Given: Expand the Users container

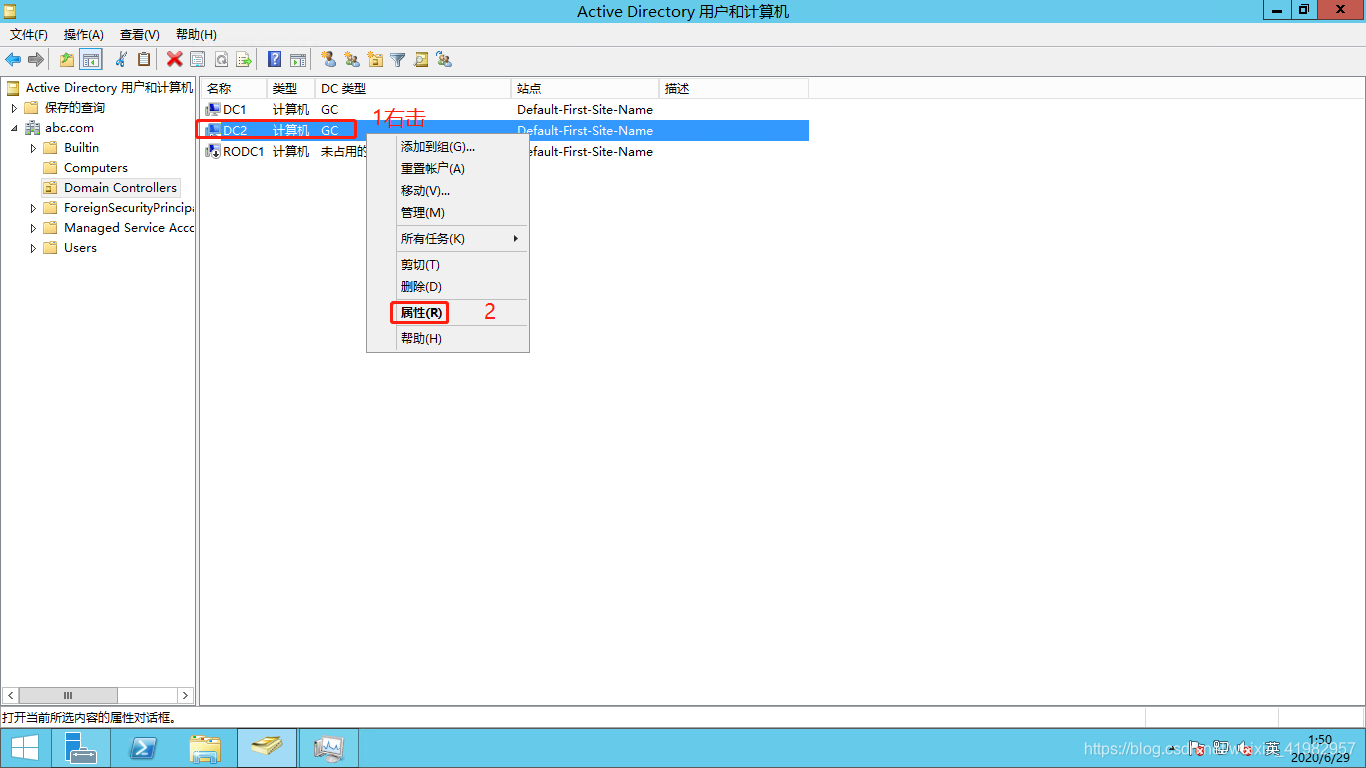Looking at the screenshot, I should tap(33, 248).
